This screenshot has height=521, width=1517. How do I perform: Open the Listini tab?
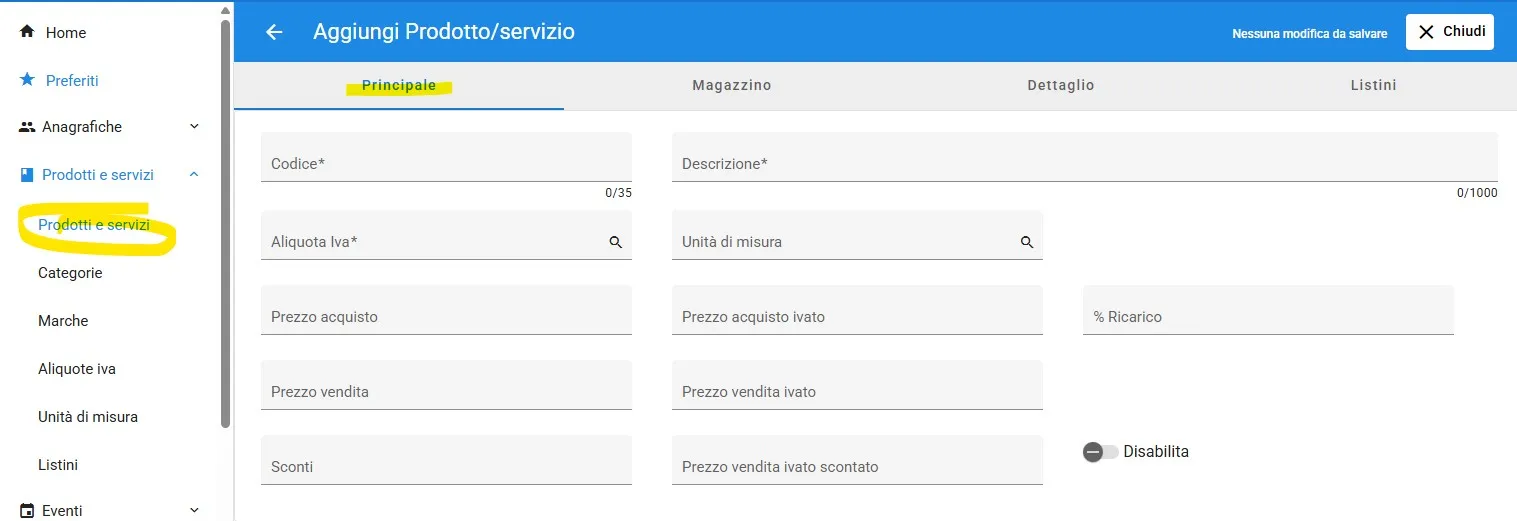[x=1372, y=86]
